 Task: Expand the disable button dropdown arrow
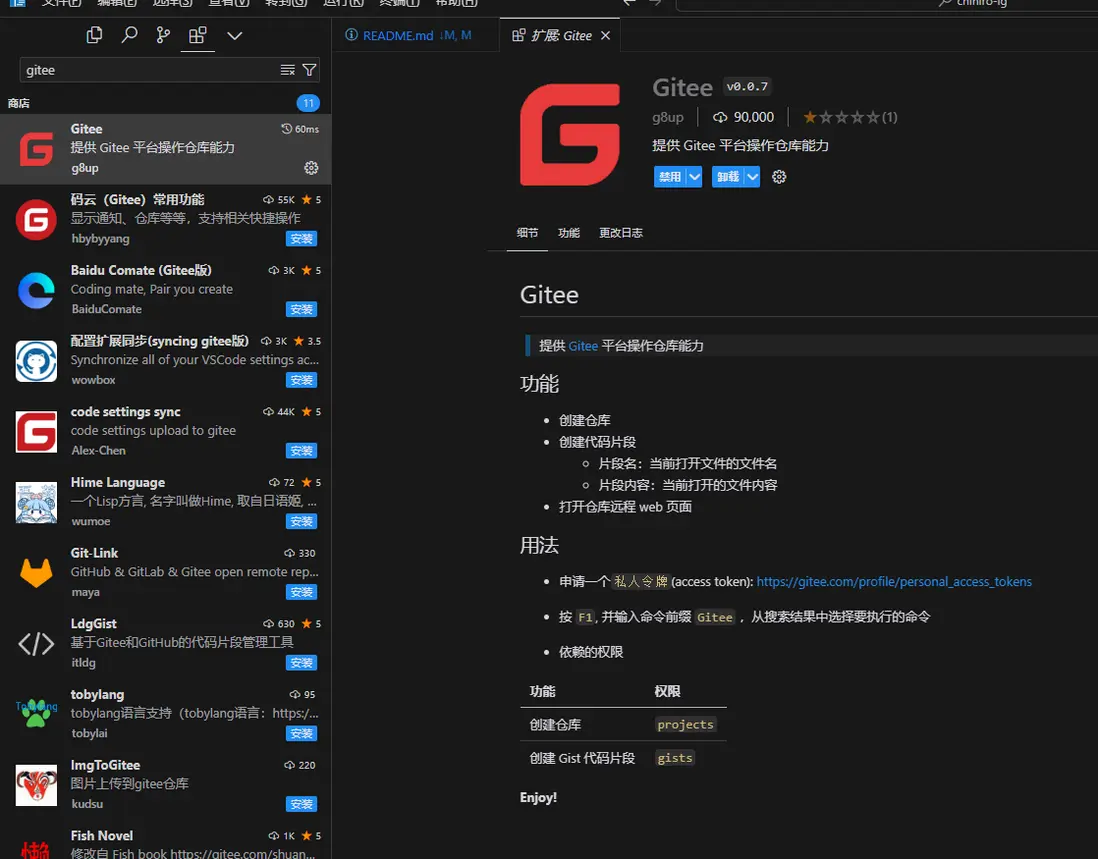tap(694, 177)
